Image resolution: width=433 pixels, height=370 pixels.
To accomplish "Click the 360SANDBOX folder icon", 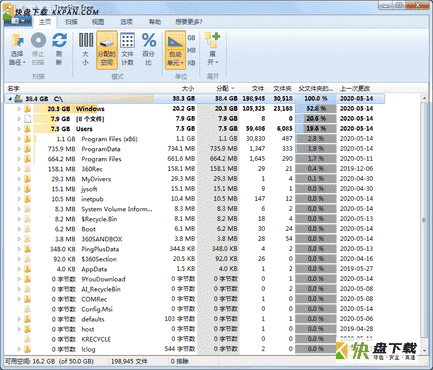I will (27, 239).
